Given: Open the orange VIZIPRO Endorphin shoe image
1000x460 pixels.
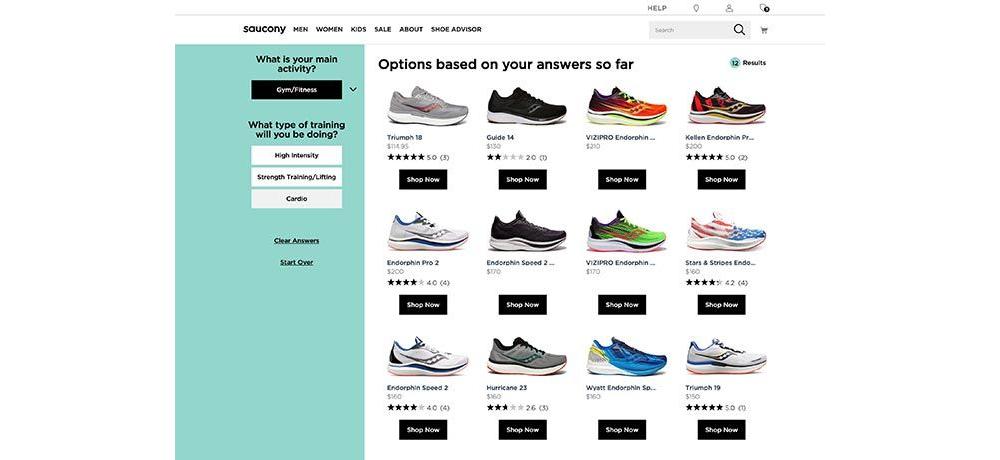Looking at the screenshot, I should (626, 106).
